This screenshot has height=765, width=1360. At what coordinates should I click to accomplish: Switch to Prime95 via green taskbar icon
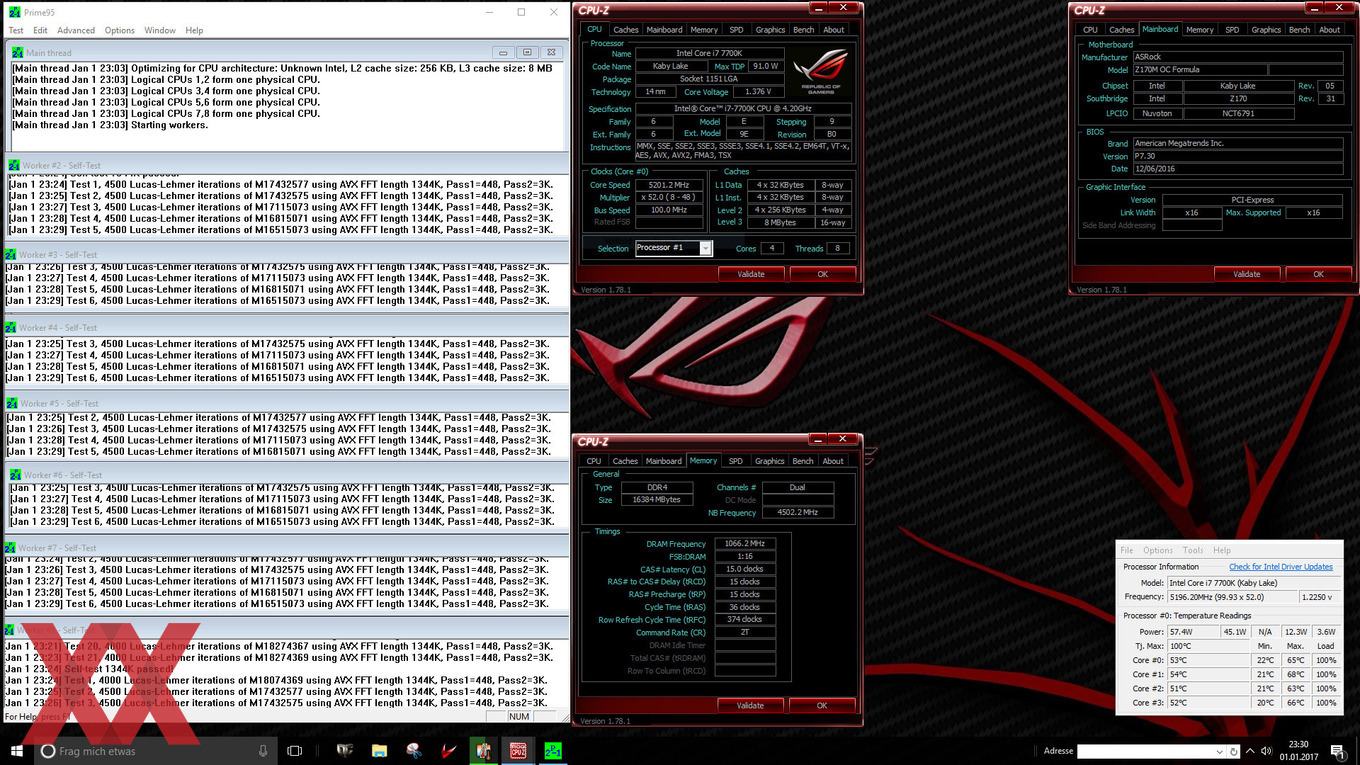pyautogui.click(x=552, y=751)
